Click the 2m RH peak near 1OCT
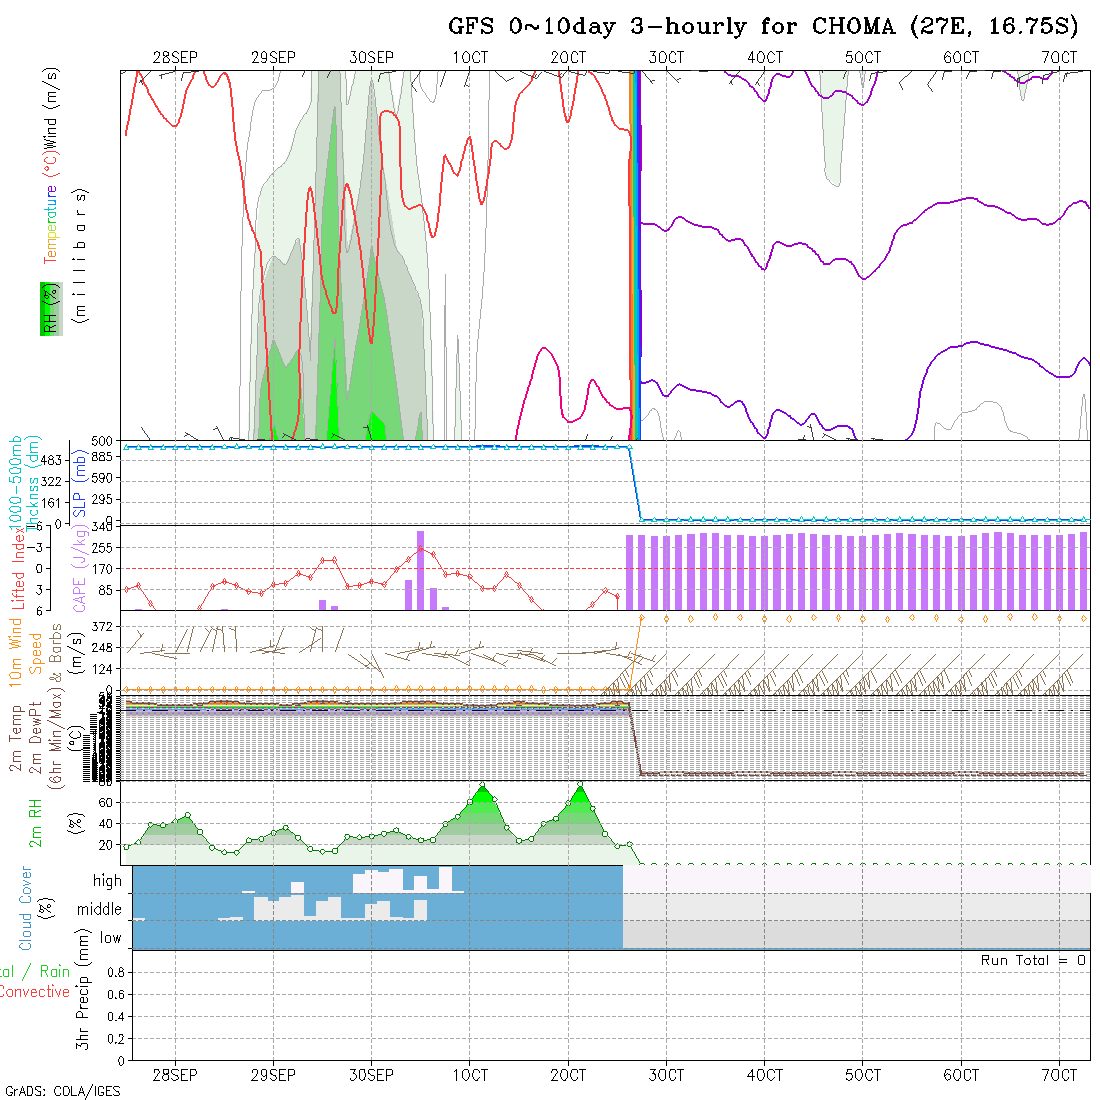 point(482,786)
